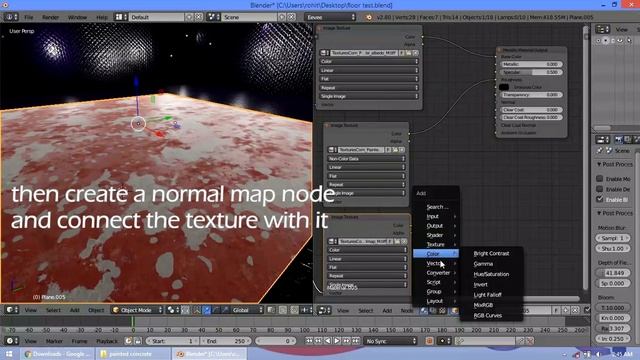Select the scale manipulator icon

[x=225, y=310]
